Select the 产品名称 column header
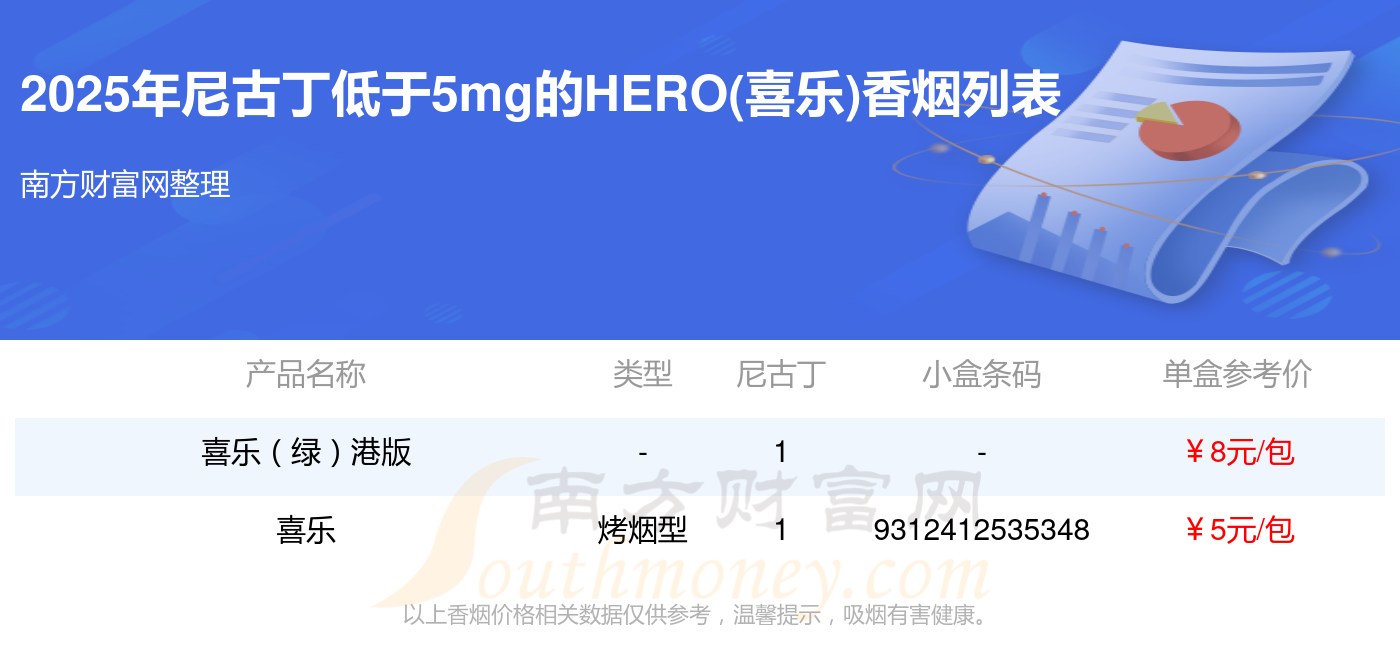 point(306,374)
